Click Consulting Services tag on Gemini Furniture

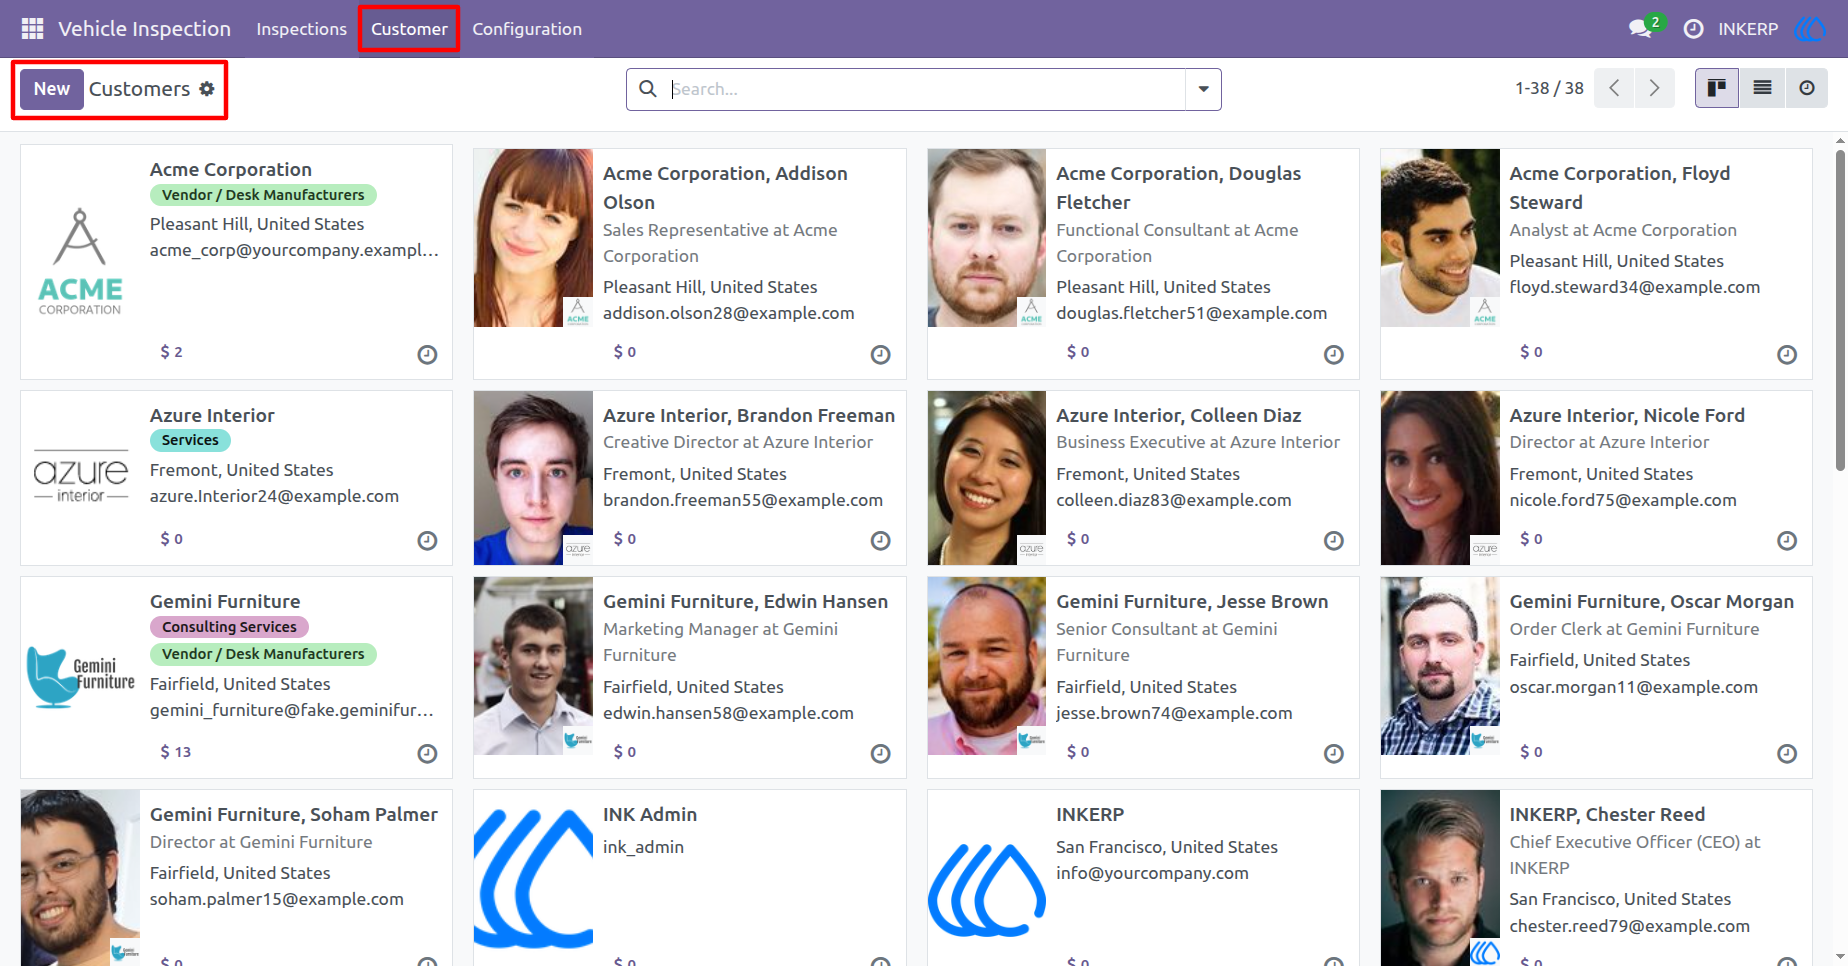229,627
